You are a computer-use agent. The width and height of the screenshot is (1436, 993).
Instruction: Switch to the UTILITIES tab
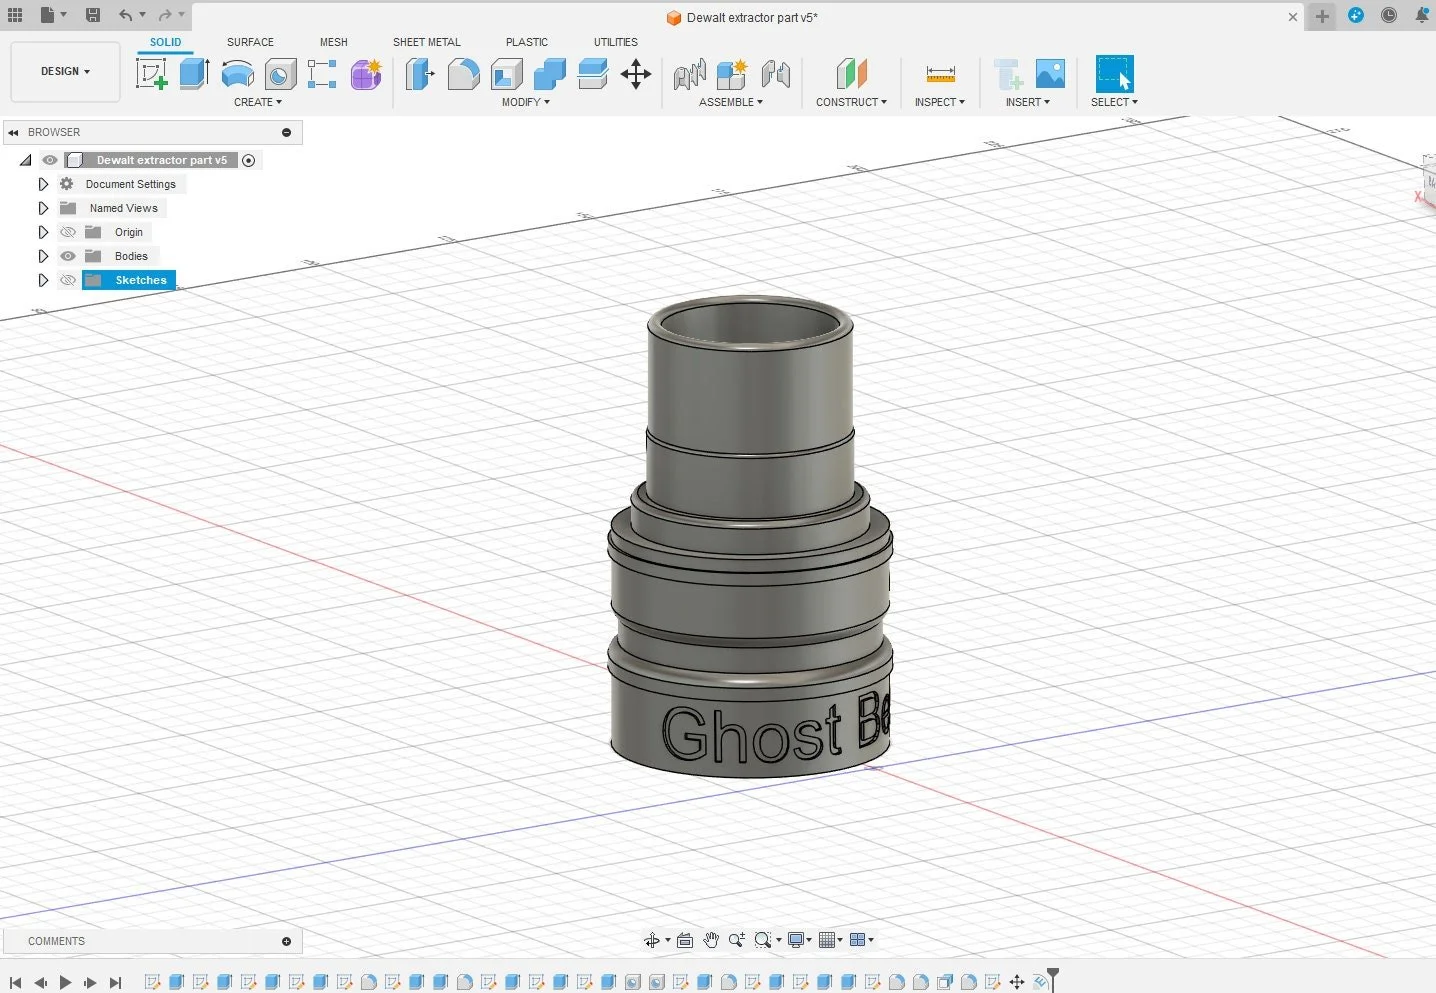616,42
